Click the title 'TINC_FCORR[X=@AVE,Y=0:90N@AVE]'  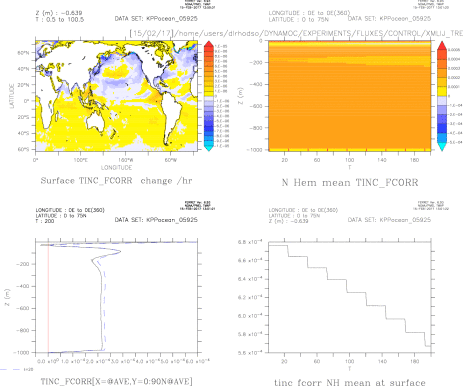point(116,382)
